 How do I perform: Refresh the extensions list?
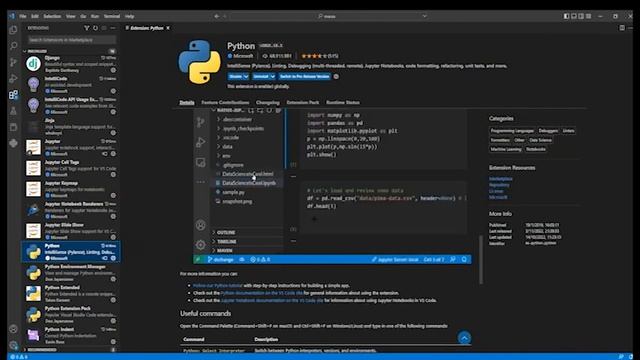pyautogui.click(x=96, y=28)
